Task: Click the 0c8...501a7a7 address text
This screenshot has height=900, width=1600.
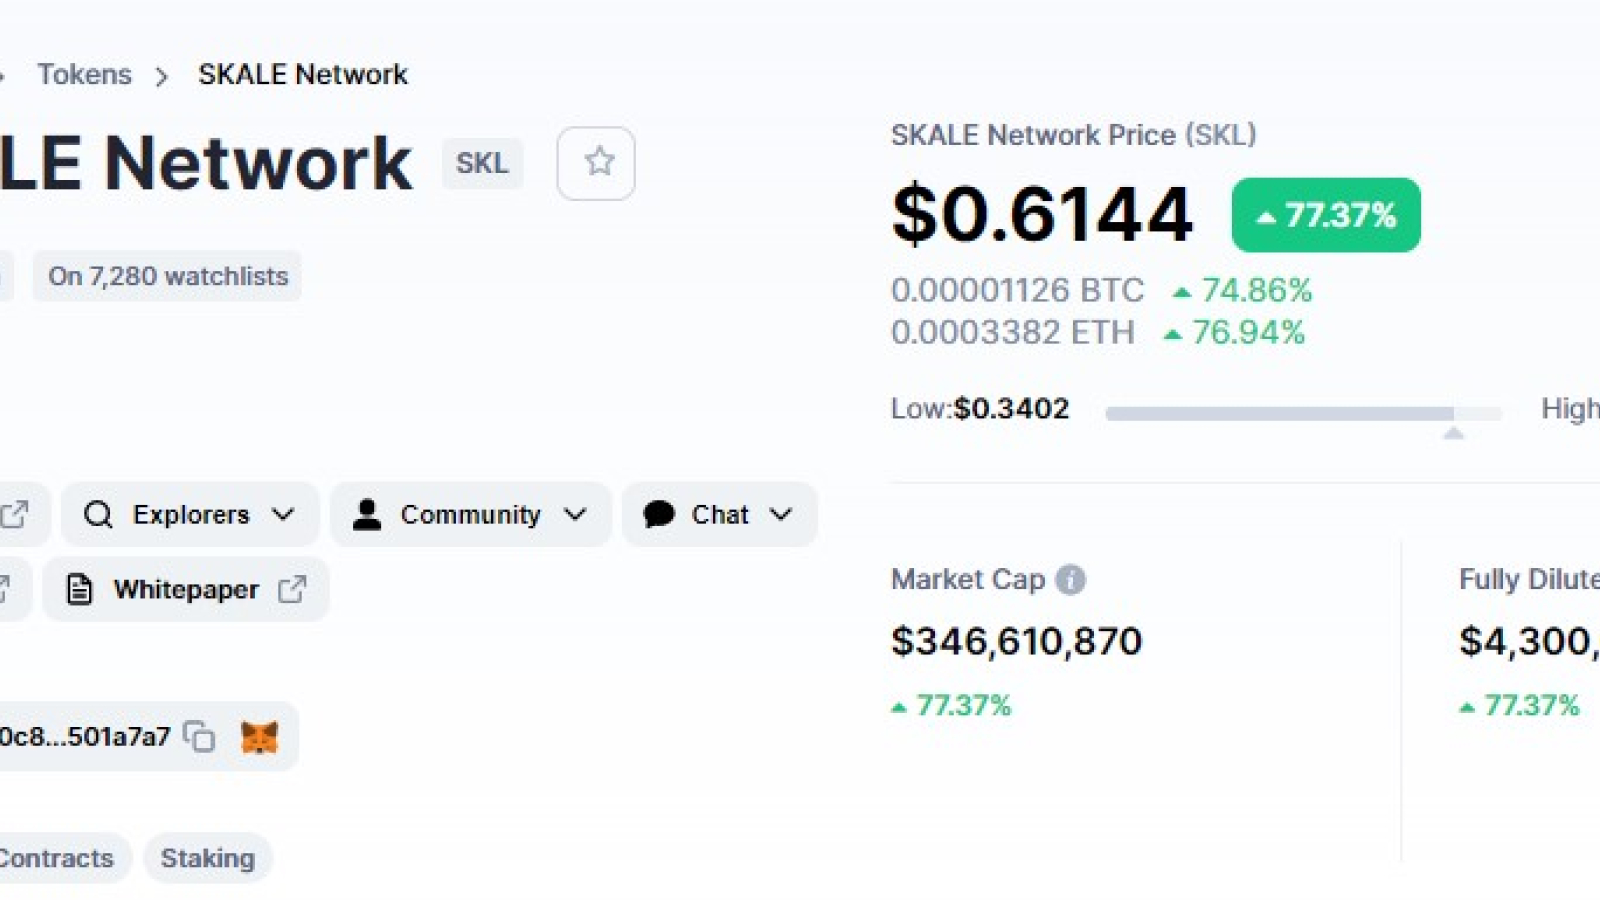Action: click(85, 737)
